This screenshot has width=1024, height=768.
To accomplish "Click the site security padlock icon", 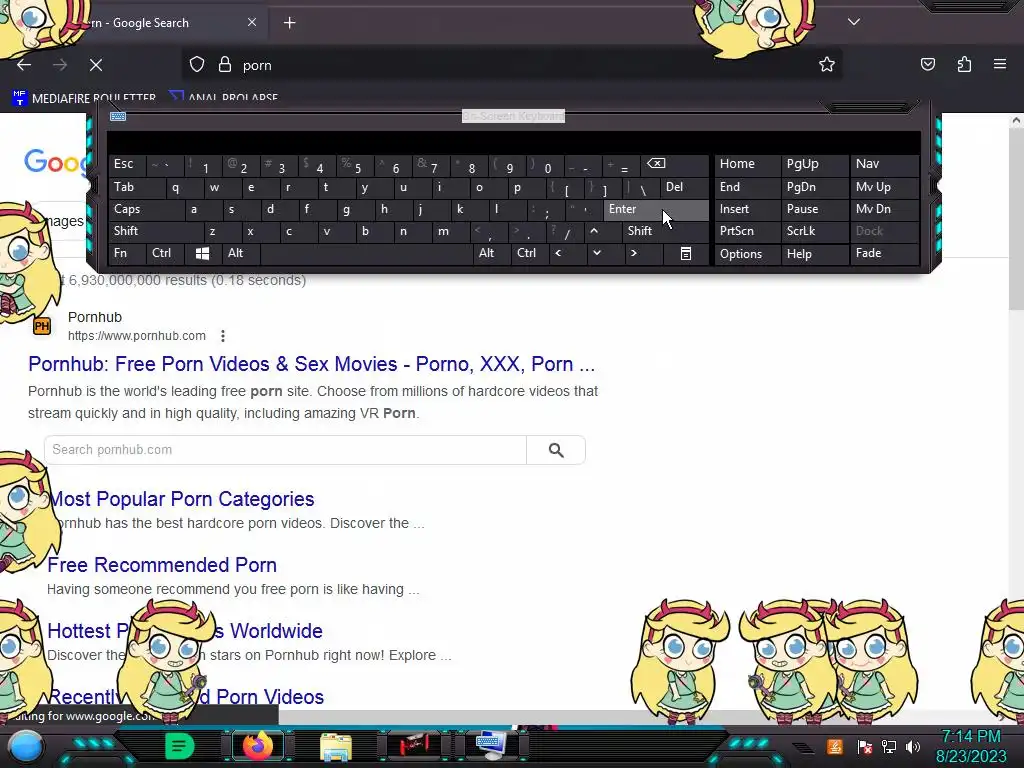I will (x=225, y=65).
